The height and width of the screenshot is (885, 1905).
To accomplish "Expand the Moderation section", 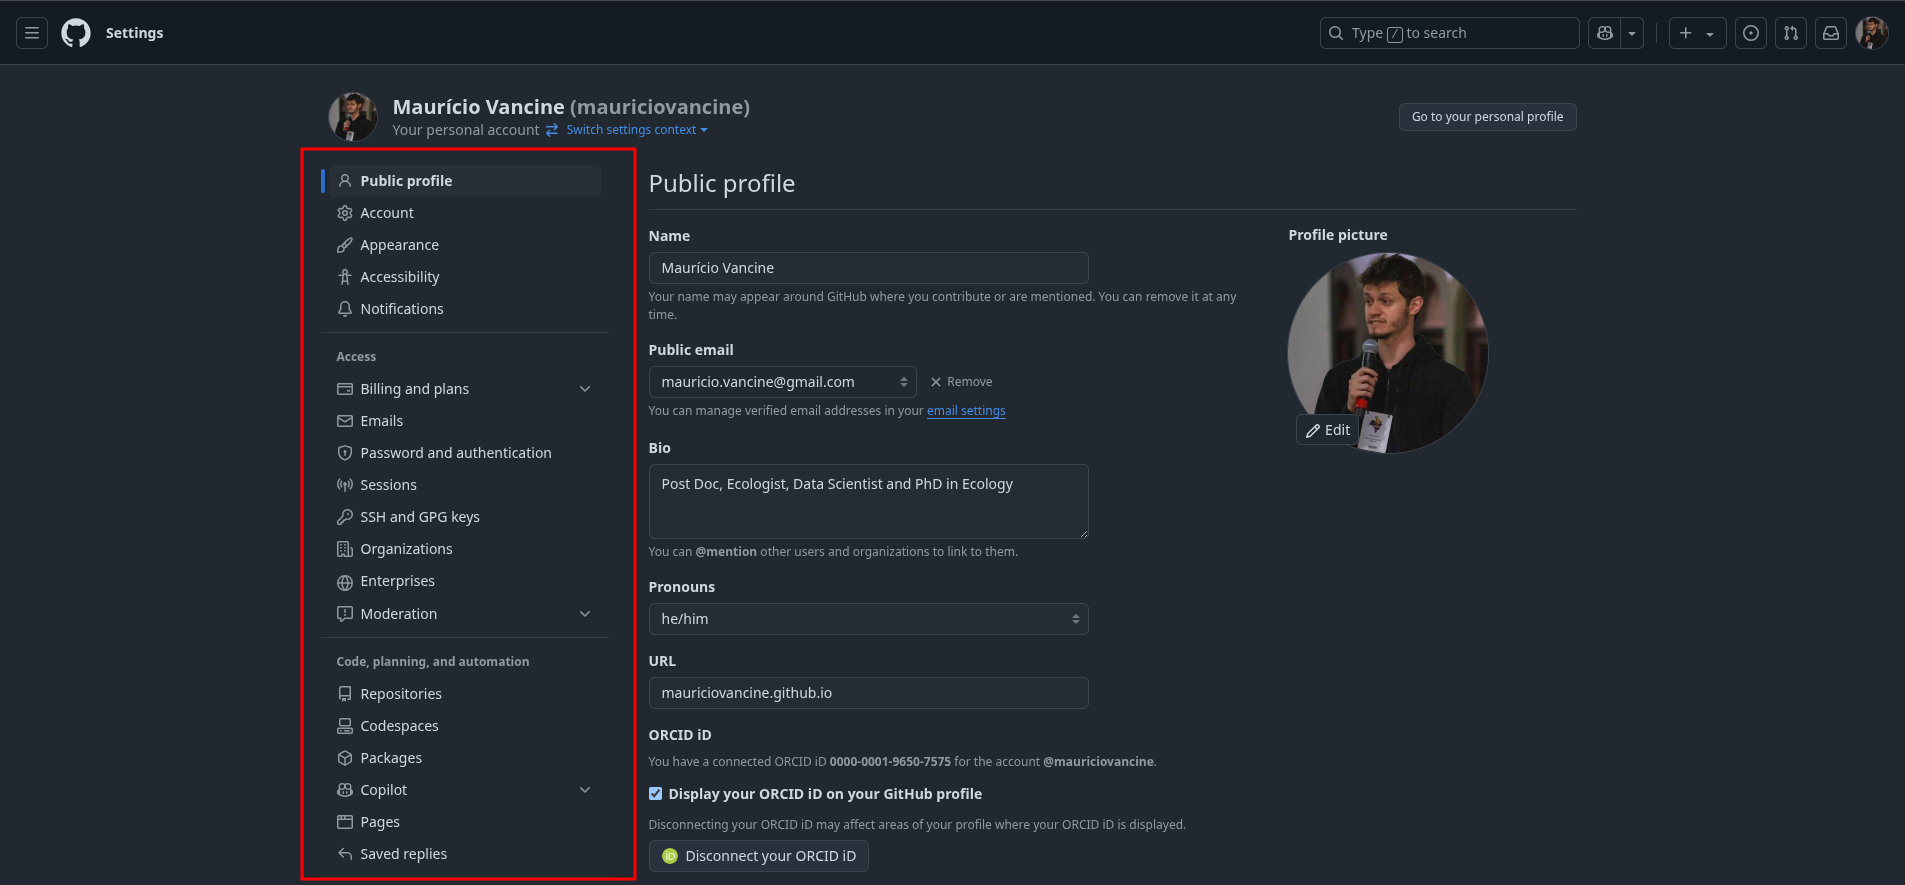I will point(585,614).
